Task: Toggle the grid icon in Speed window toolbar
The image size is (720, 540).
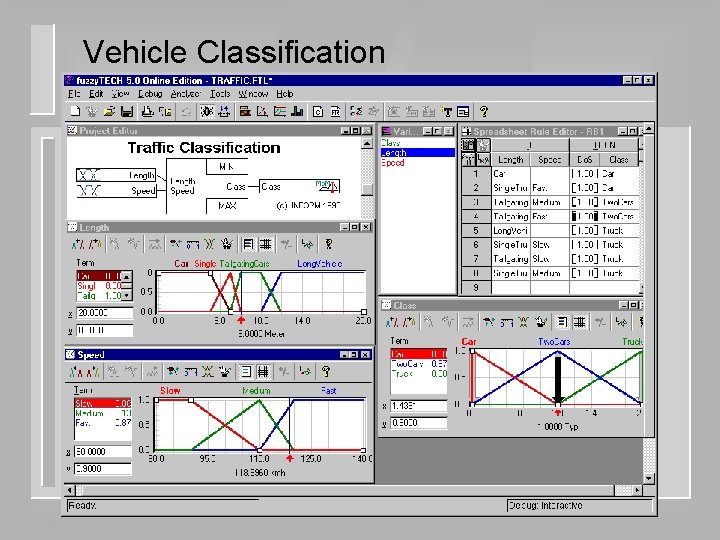Action: click(x=263, y=371)
